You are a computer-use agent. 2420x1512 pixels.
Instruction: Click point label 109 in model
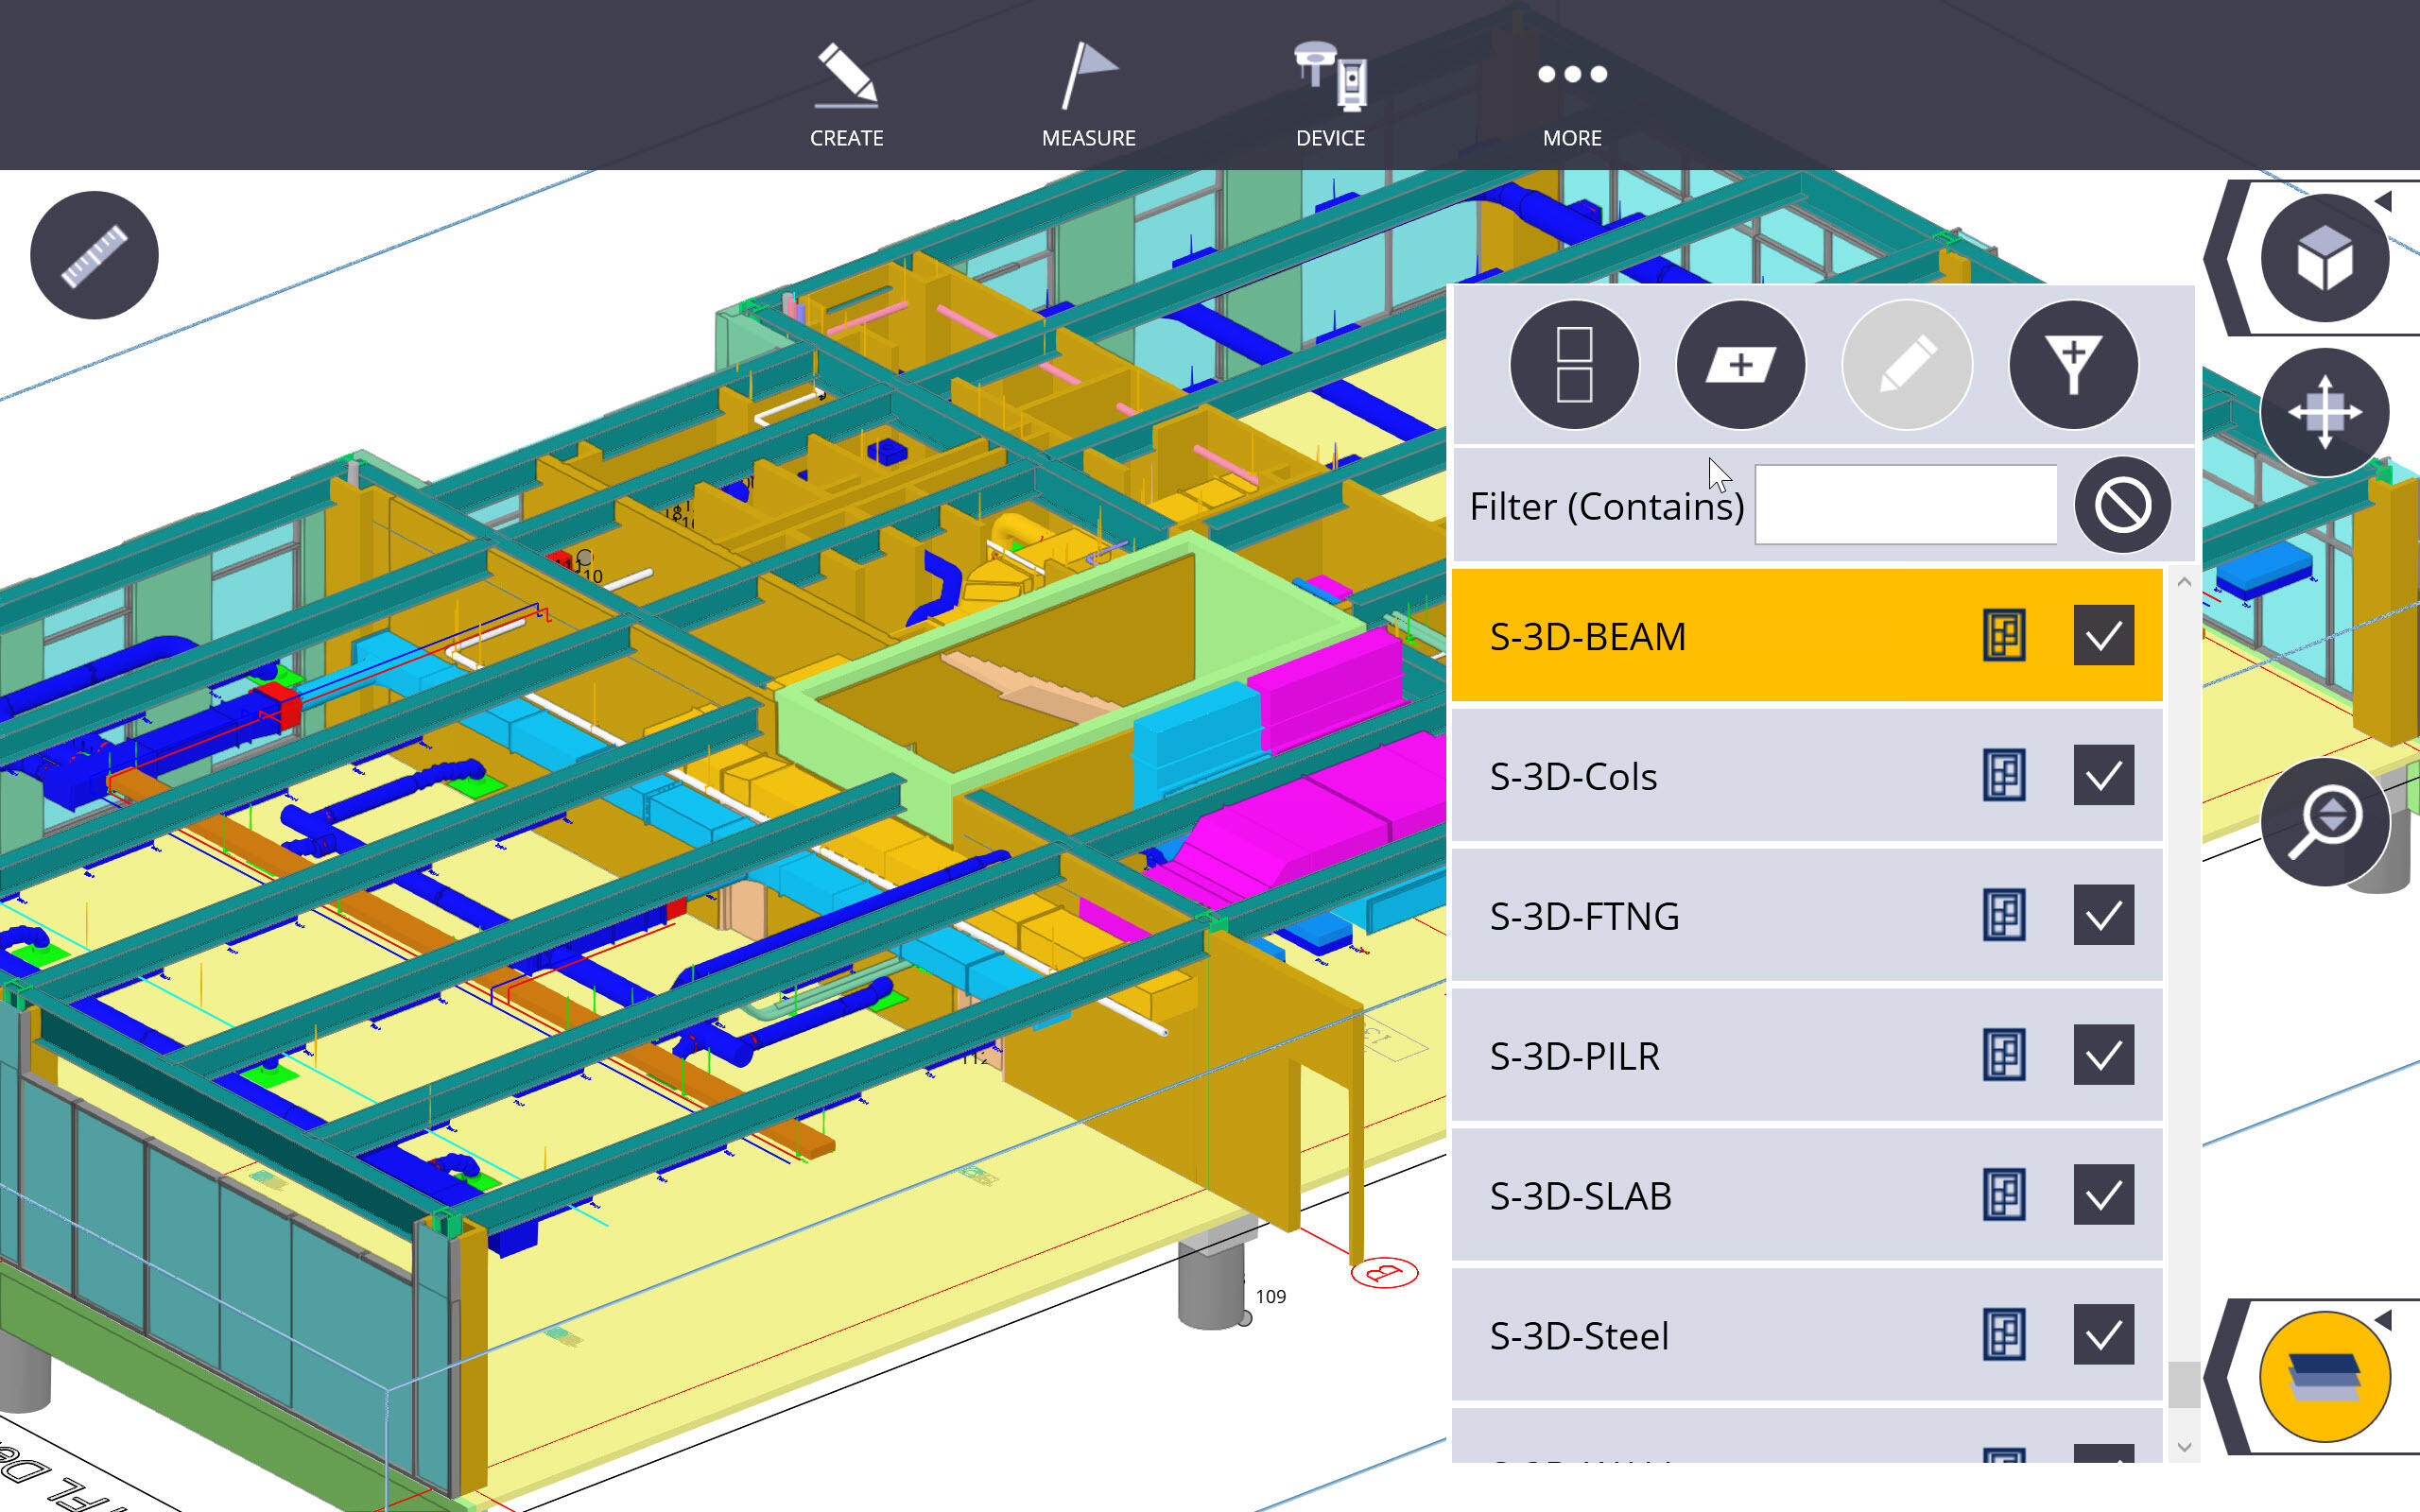tap(1270, 1297)
